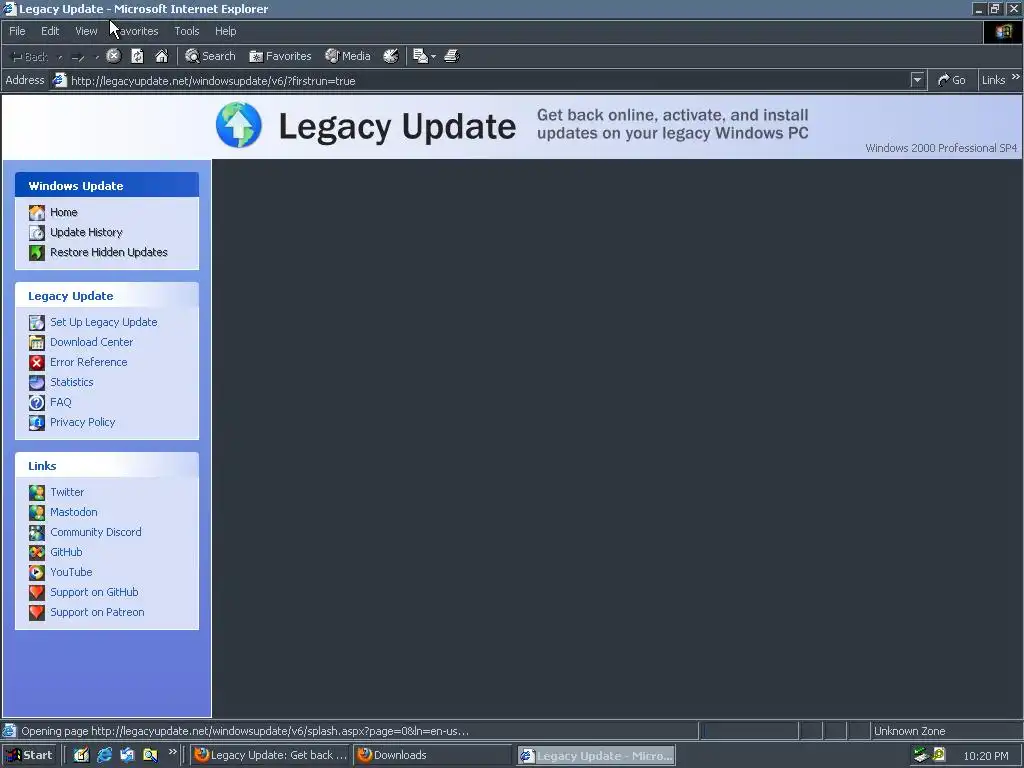Open the View menu
Viewport: 1024px width, 768px height.
86,31
